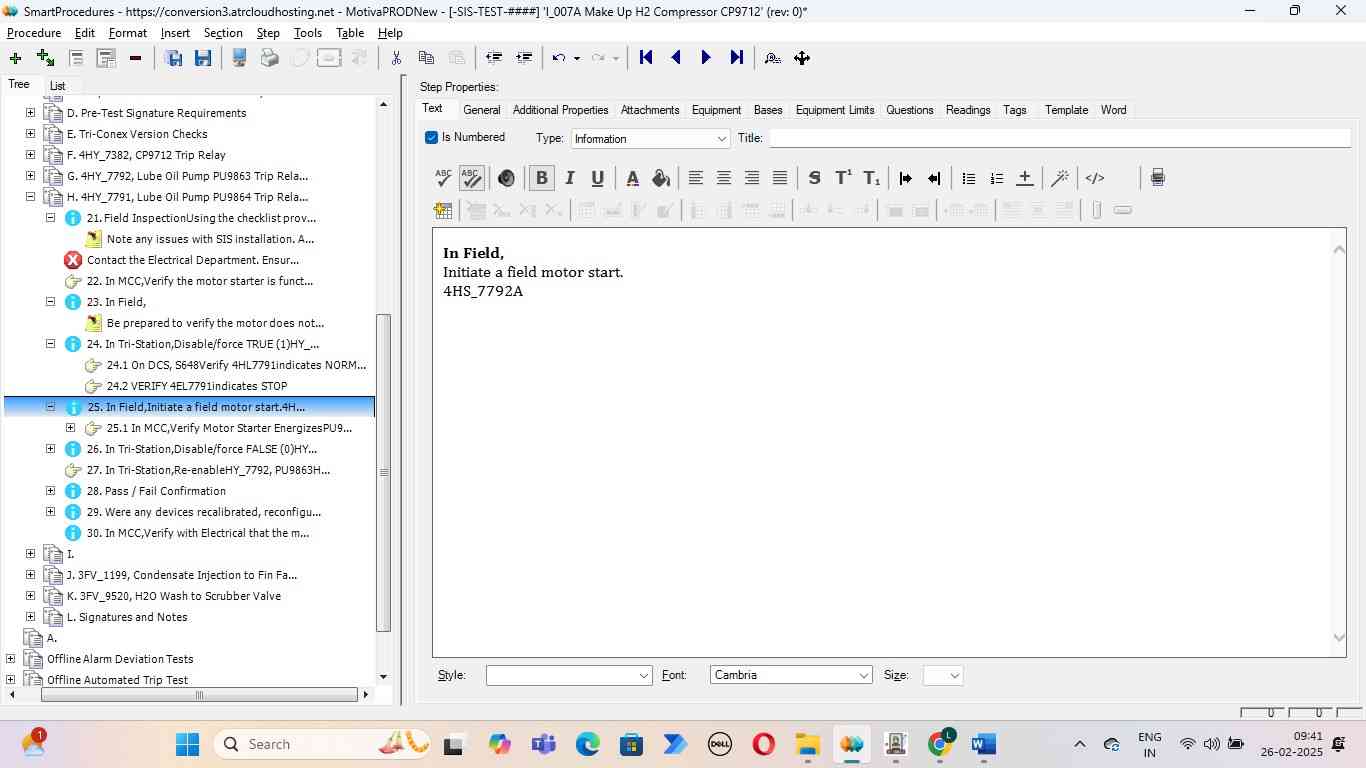Image resolution: width=1366 pixels, height=768 pixels.
Task: Select tree step 26. In Tri-Station Disable/force FALSE
Action: pyautogui.click(x=202, y=449)
